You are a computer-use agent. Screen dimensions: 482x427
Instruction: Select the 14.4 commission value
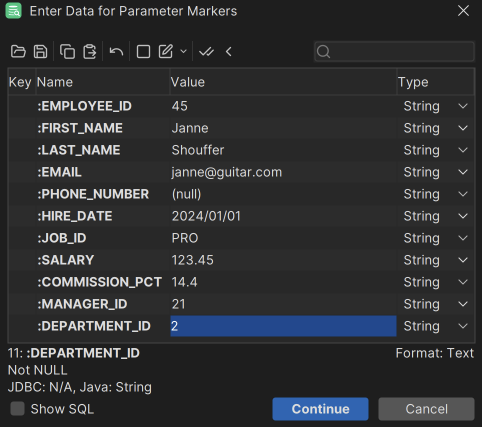(283, 282)
